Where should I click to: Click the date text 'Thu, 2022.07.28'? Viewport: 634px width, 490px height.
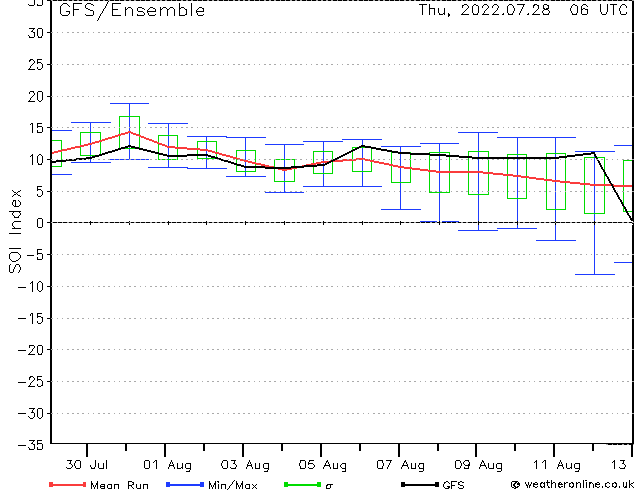point(484,10)
